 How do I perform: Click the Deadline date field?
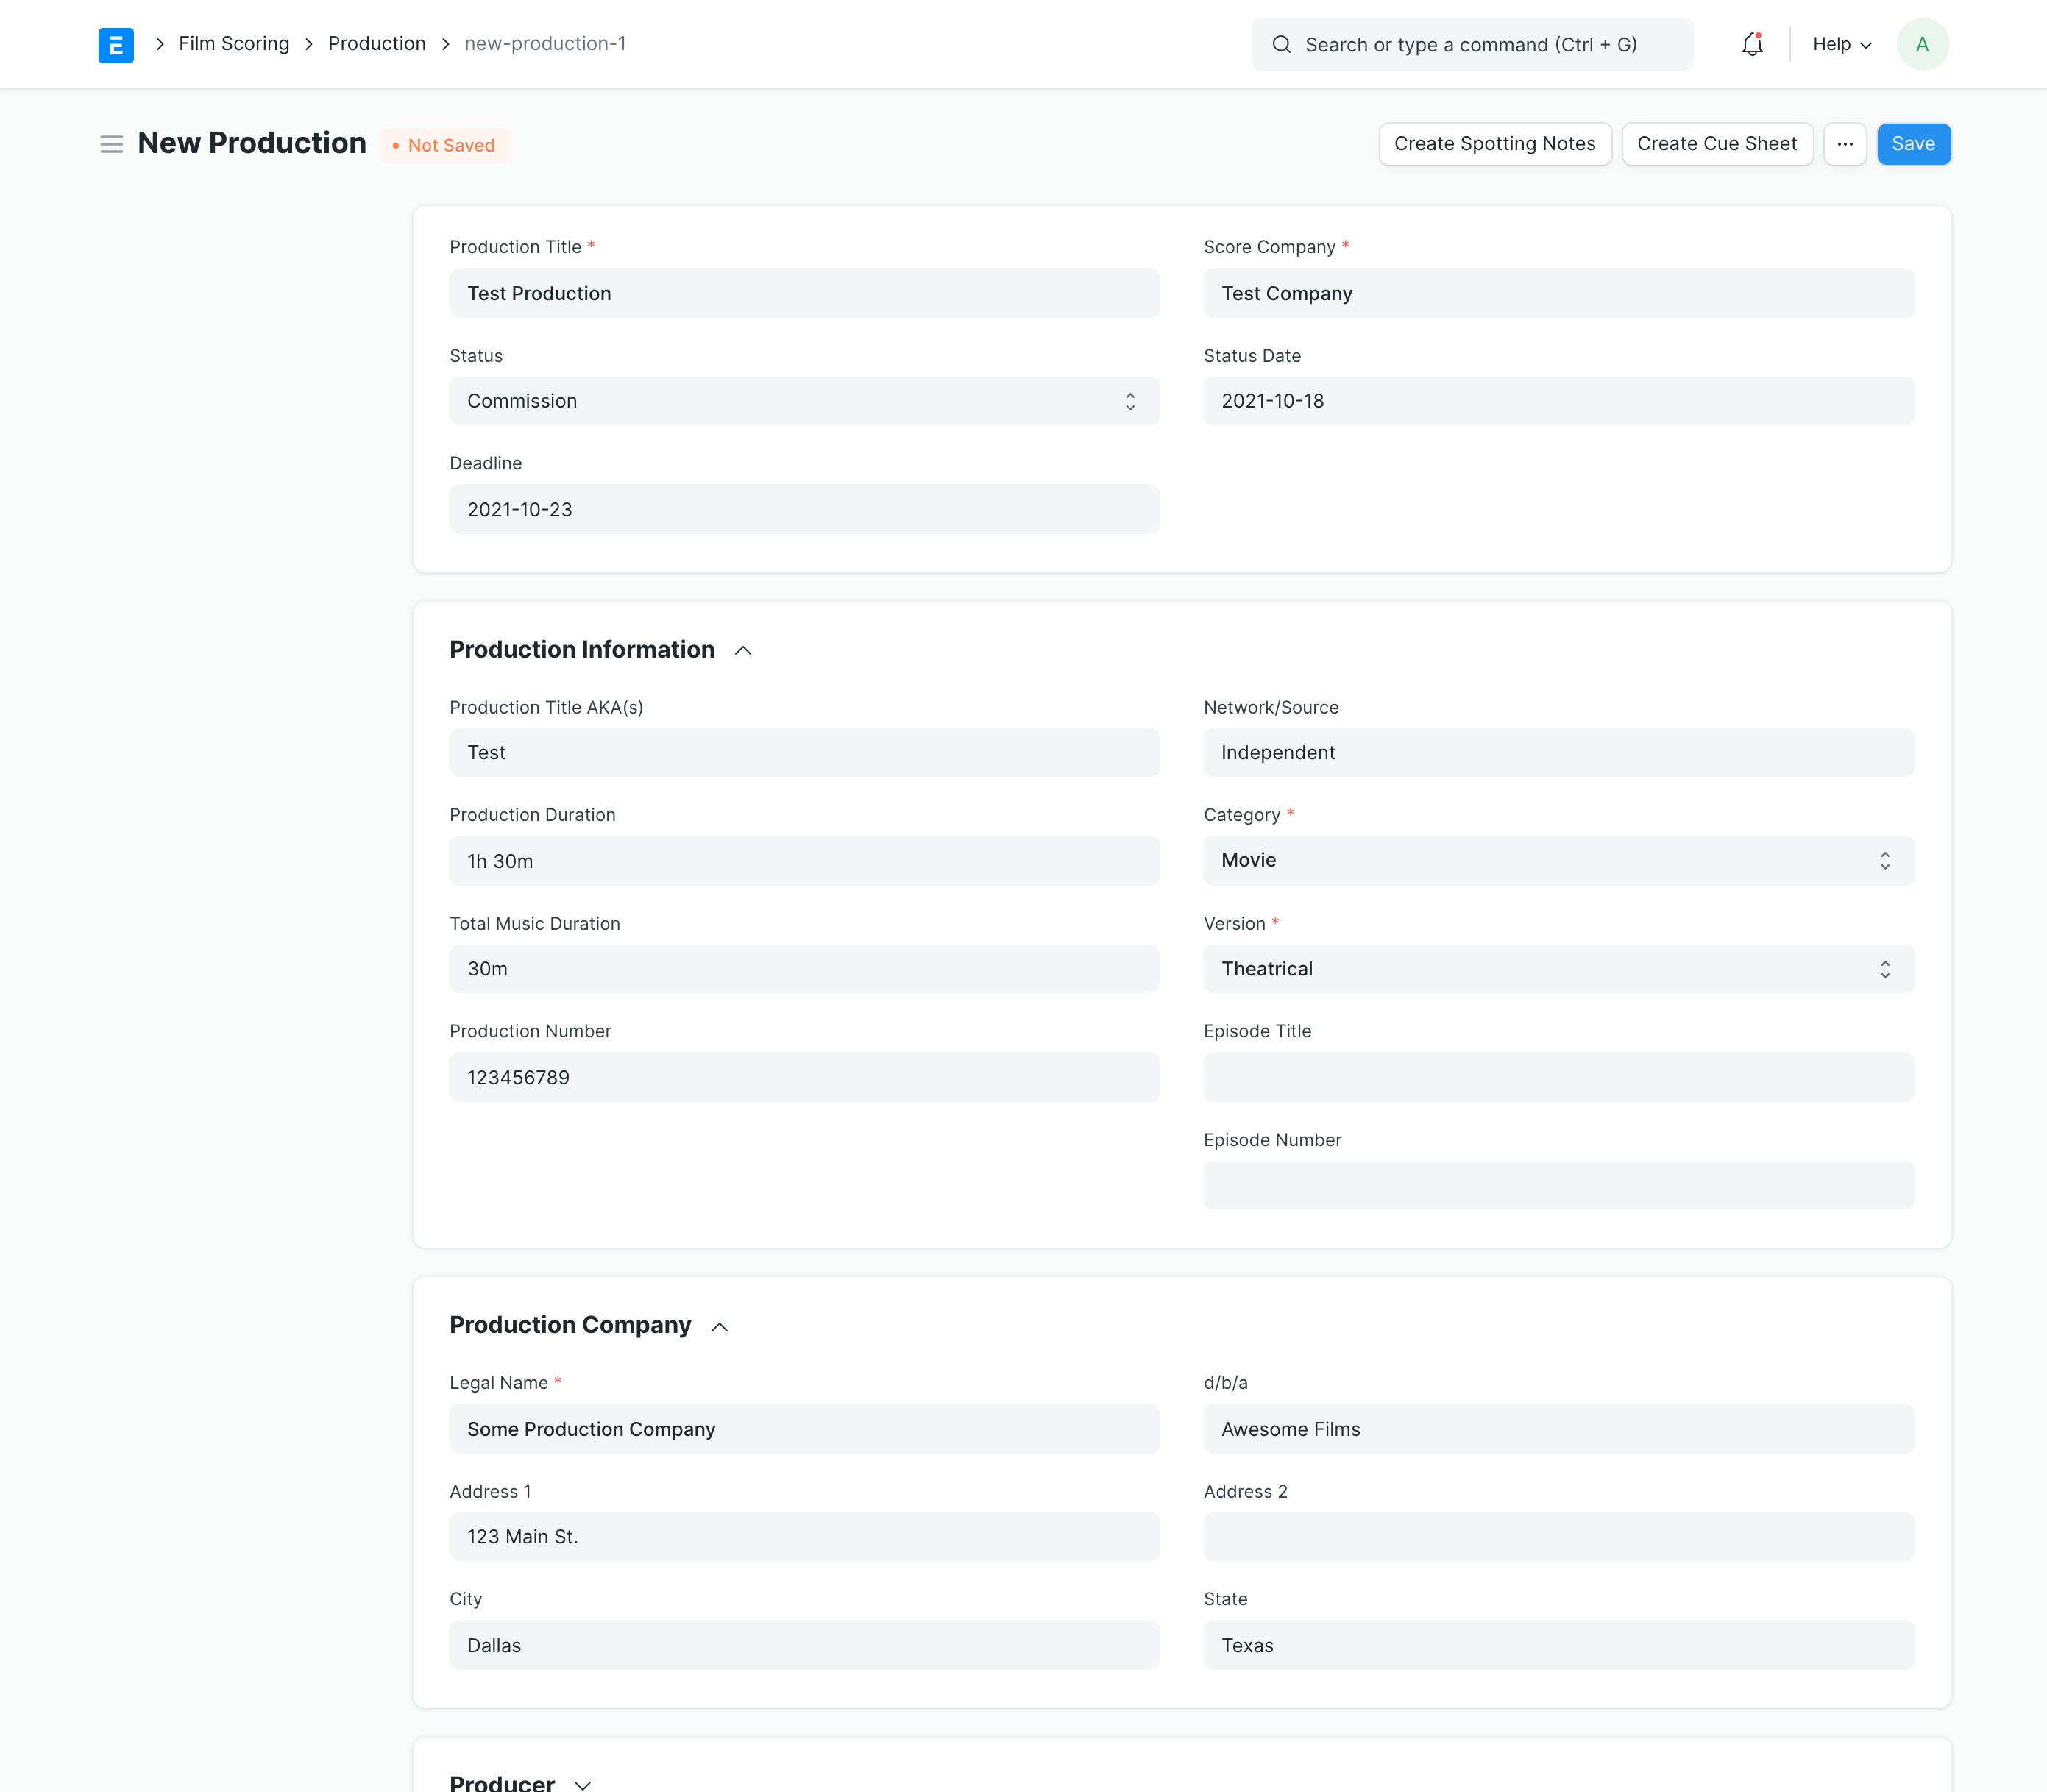pos(804,510)
